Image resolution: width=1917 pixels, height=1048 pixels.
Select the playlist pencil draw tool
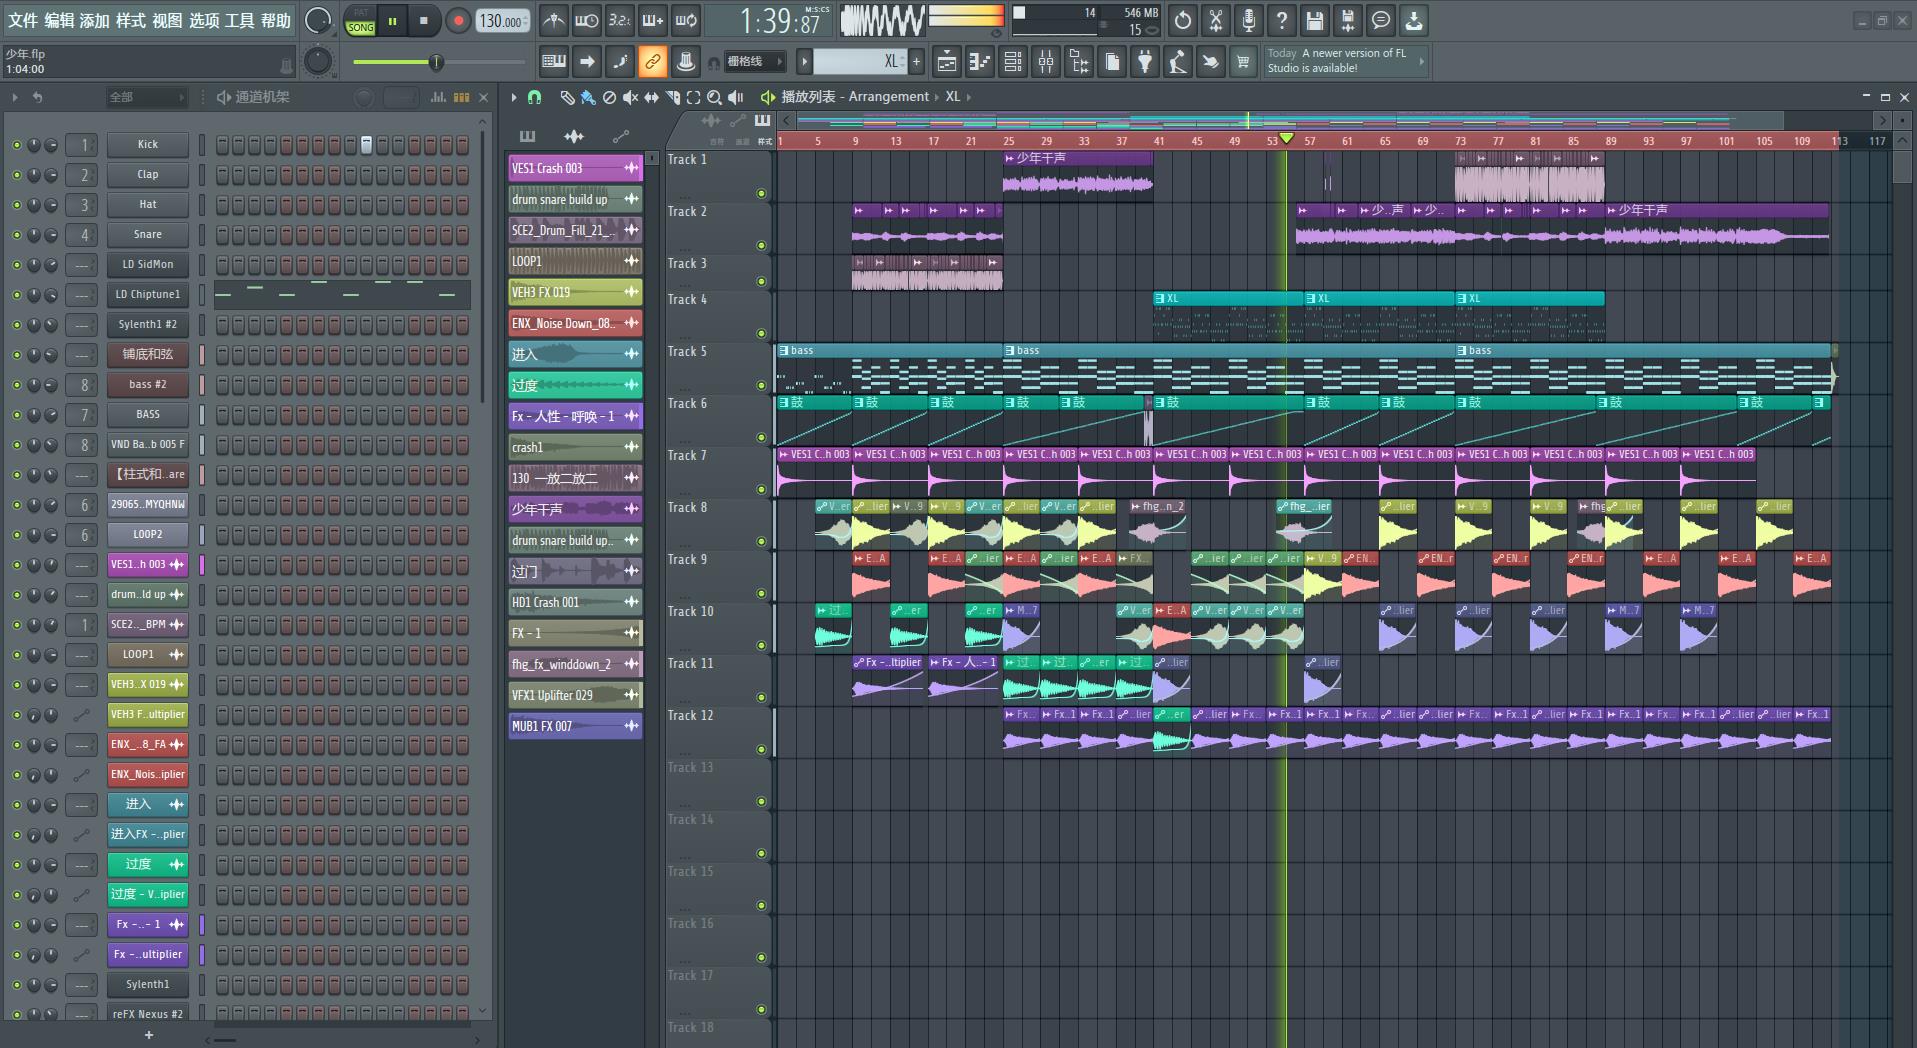tap(567, 97)
